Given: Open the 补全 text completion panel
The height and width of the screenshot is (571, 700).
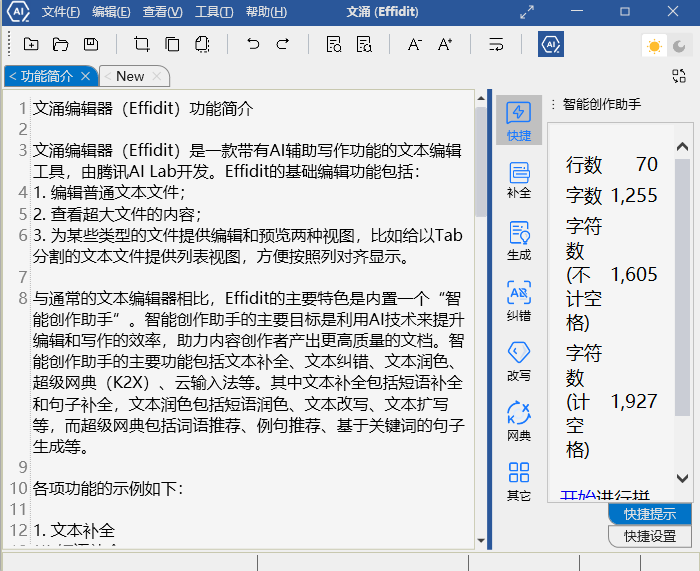Looking at the screenshot, I should 519,179.
